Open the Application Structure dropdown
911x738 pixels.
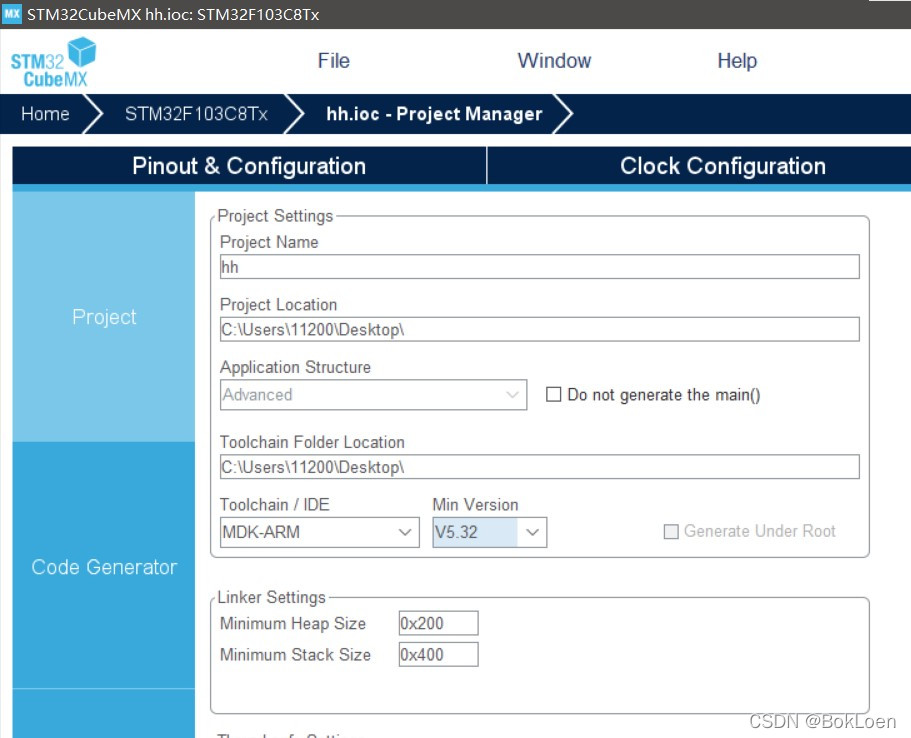pos(373,395)
